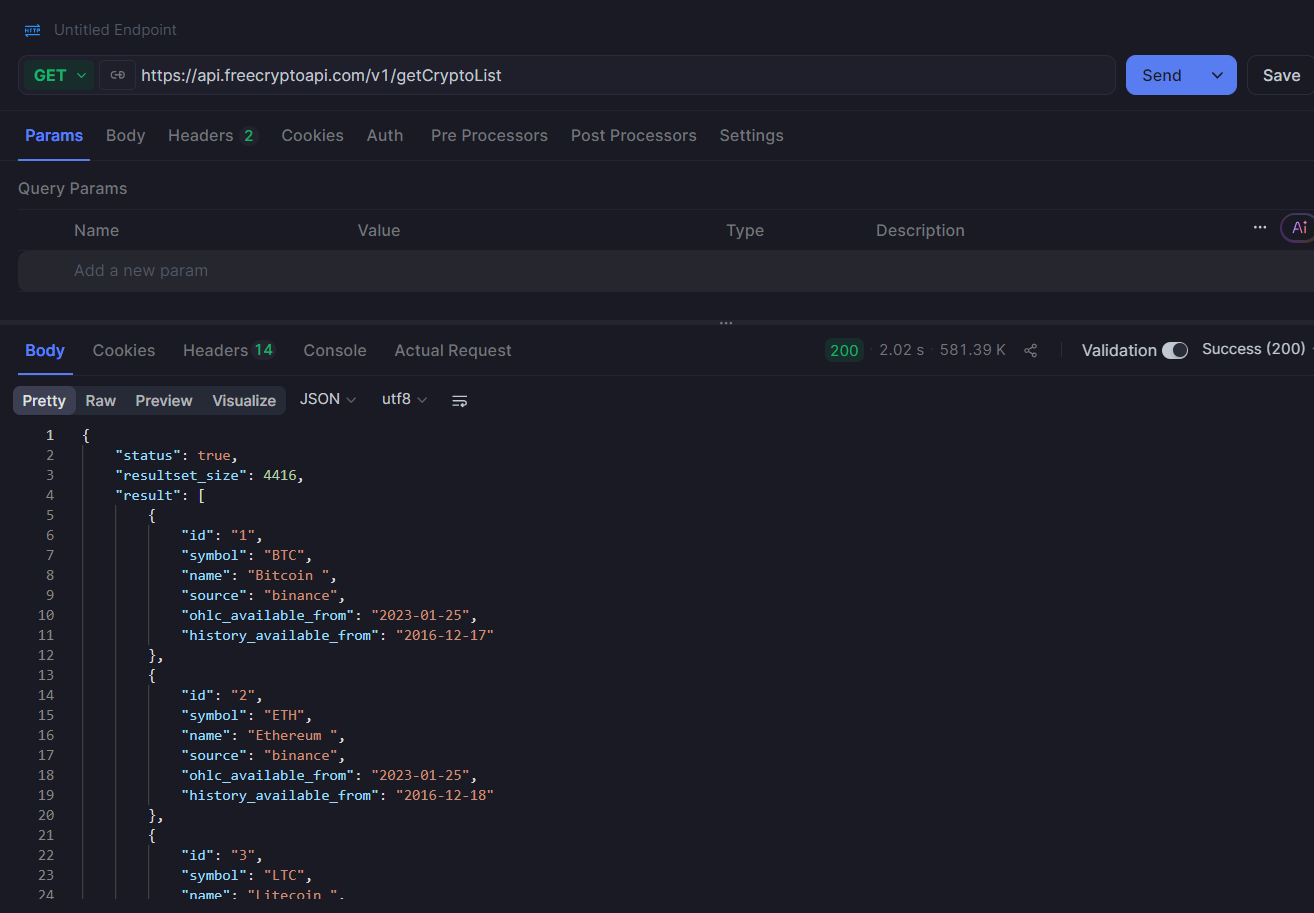
Task: Open the JSON format dropdown
Action: point(327,399)
